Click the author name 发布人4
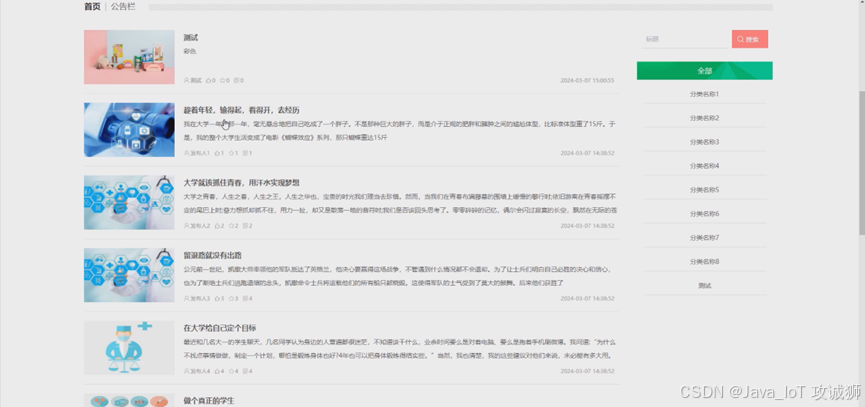 point(200,372)
